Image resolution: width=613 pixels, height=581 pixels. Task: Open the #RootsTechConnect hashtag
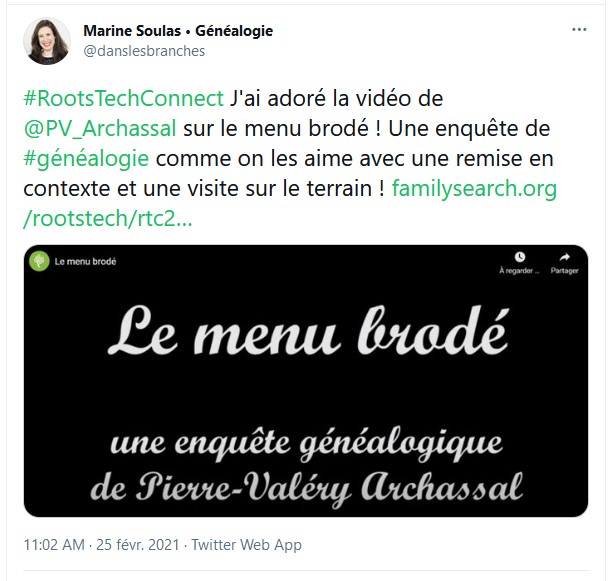pos(124,98)
